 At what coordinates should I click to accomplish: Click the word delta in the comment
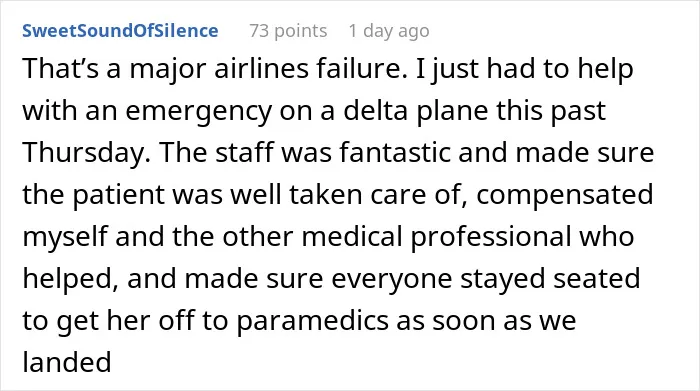click(x=375, y=111)
